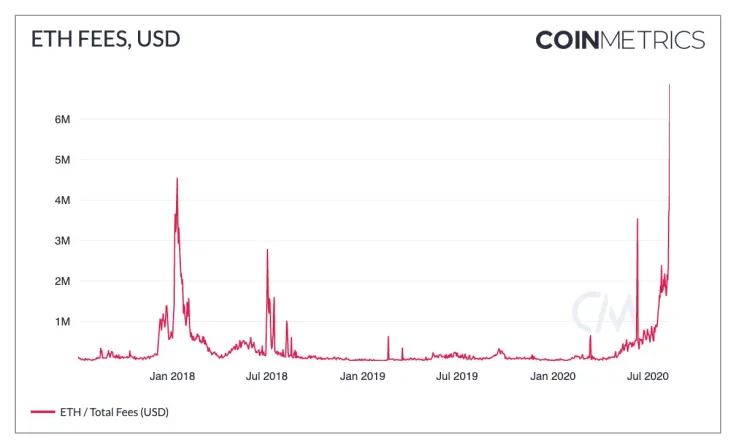Select the 6M y-axis label

point(62,119)
